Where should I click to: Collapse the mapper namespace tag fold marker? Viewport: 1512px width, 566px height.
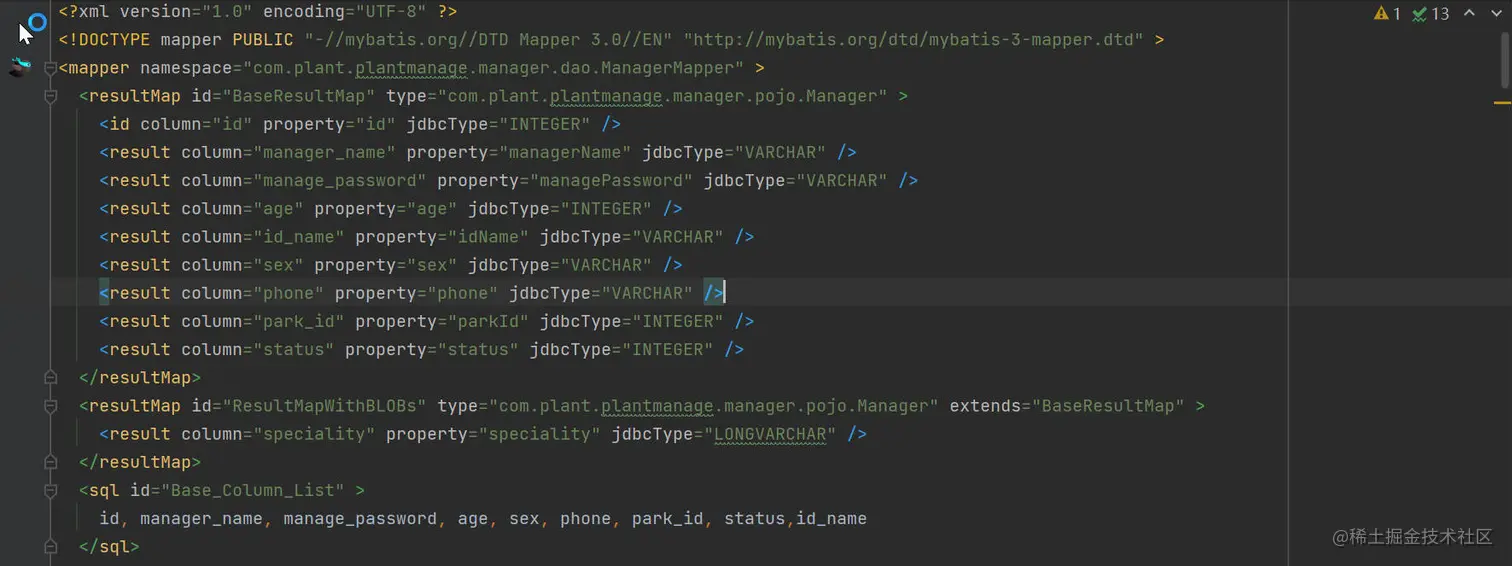click(50, 68)
